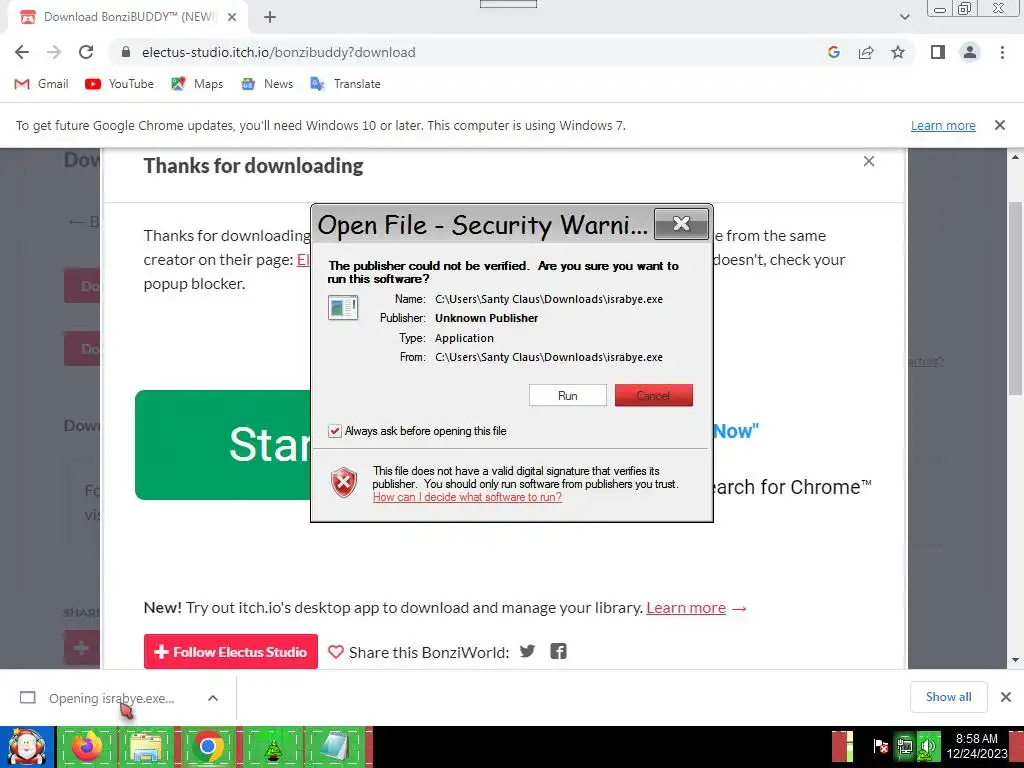Open a new browser tab

pos(270,17)
